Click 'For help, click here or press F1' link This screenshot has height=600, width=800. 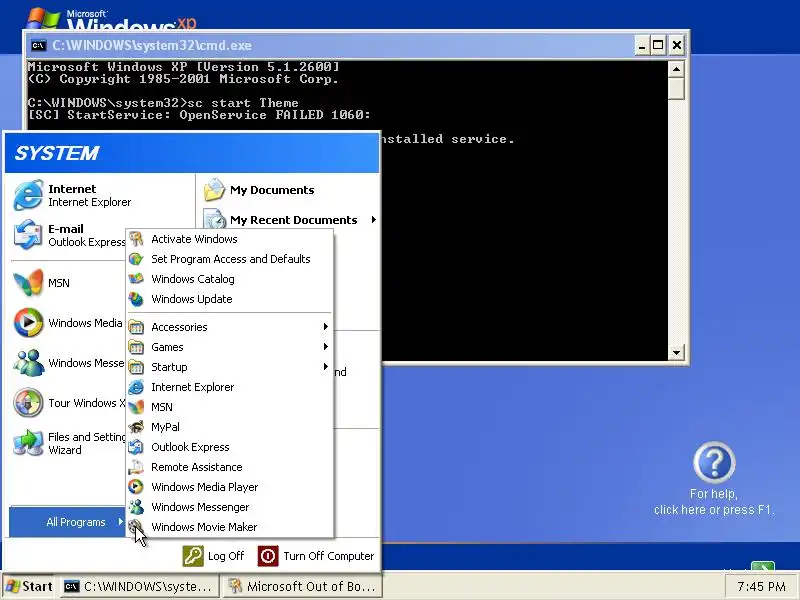[714, 502]
